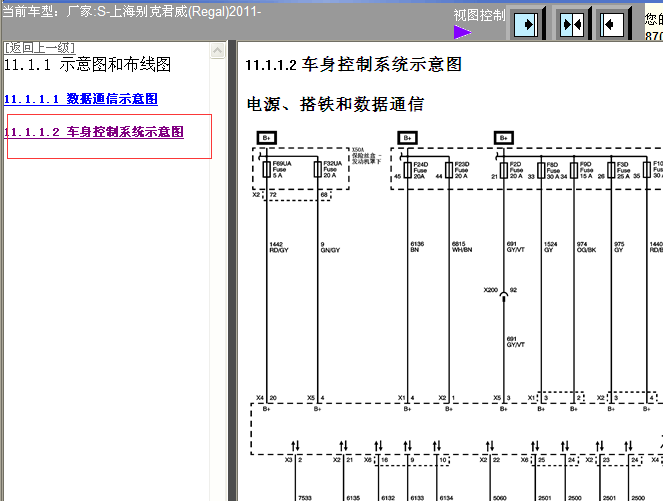Screen dimensions: 663x501
Task: Click wire label 6136 BN
Action: (x=417, y=247)
